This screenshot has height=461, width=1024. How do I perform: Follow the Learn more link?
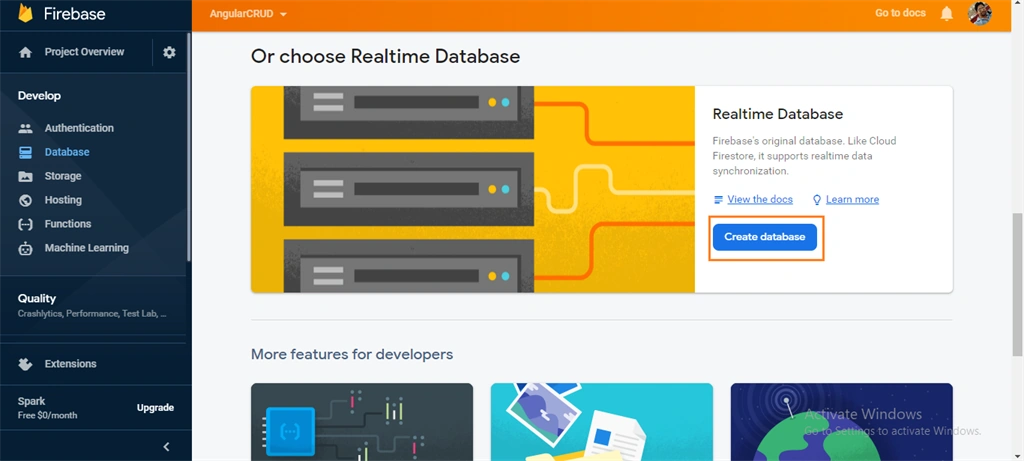[852, 200]
